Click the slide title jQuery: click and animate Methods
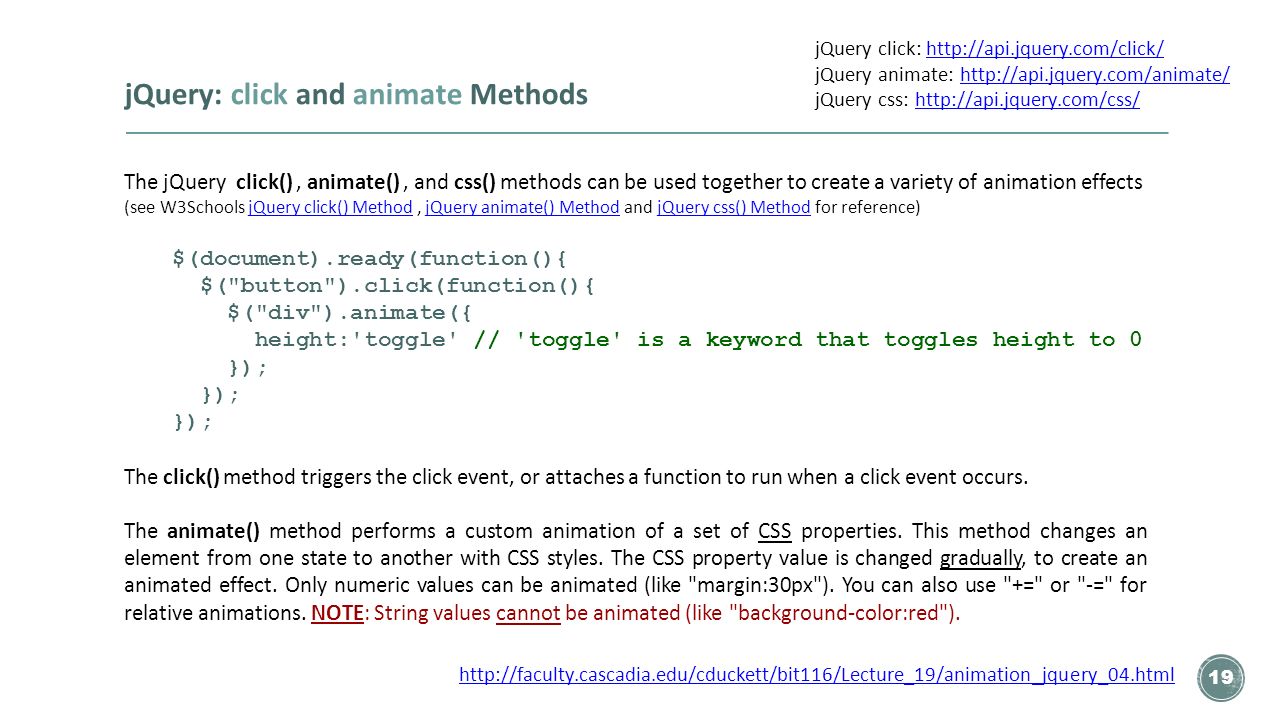Viewport: 1280px width, 720px height. [x=356, y=95]
